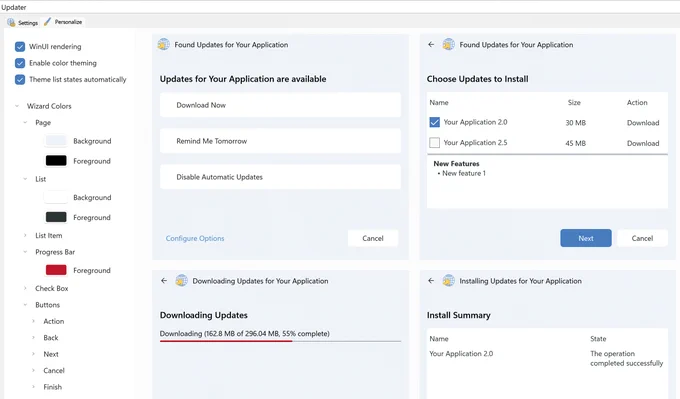Viewport: 680px width, 399px height.
Task: Click the Settings tab icon
Action: tap(11, 22)
